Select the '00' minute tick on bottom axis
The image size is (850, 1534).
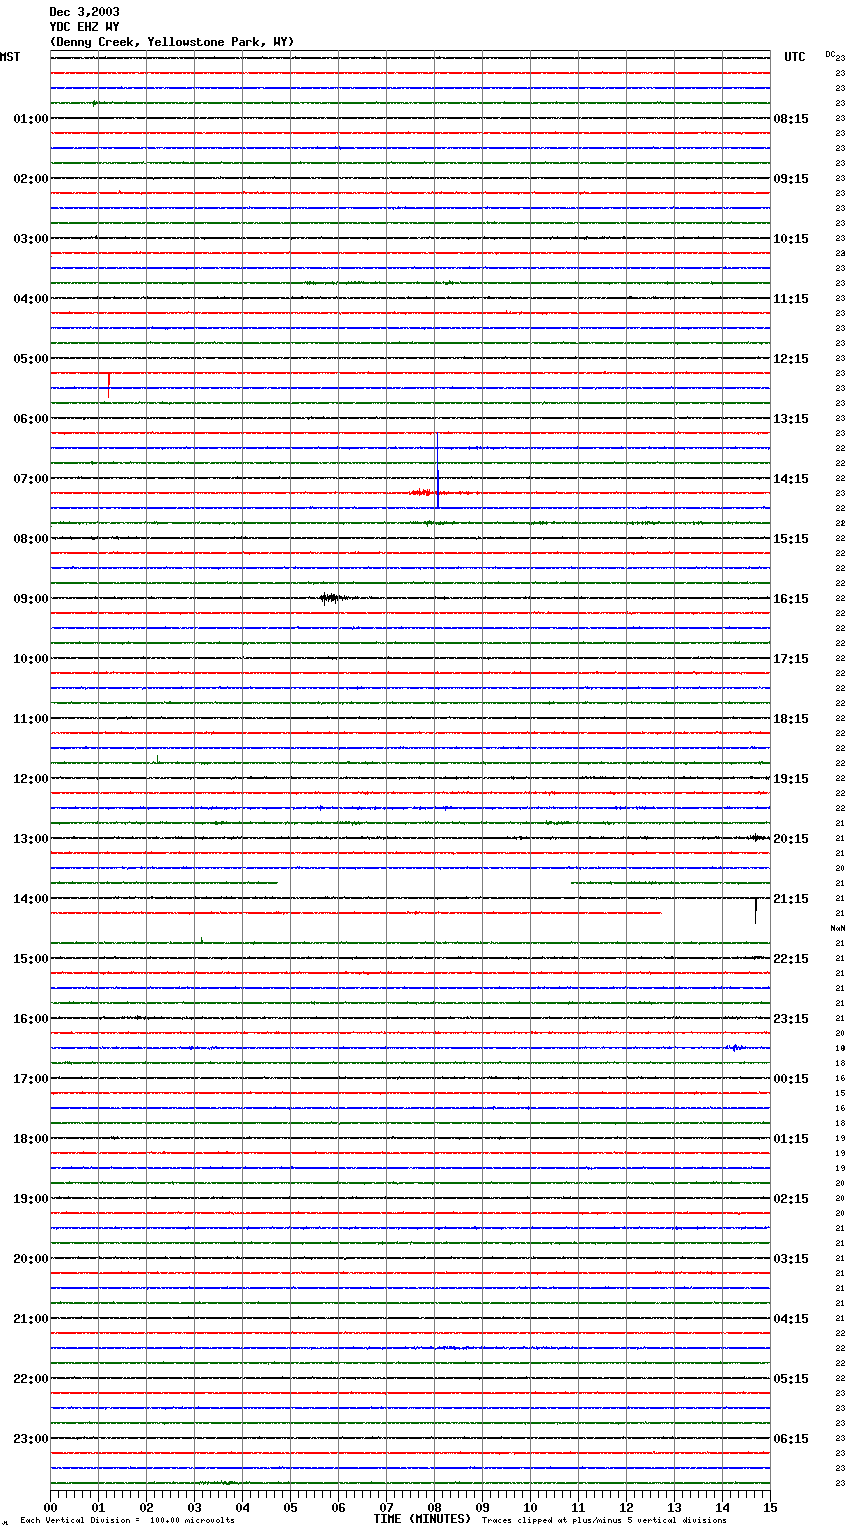[x=50, y=1507]
